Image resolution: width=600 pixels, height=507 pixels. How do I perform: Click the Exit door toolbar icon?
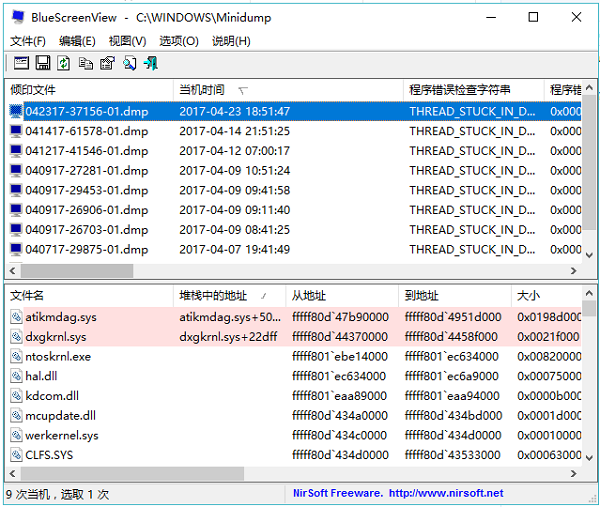coord(151,63)
